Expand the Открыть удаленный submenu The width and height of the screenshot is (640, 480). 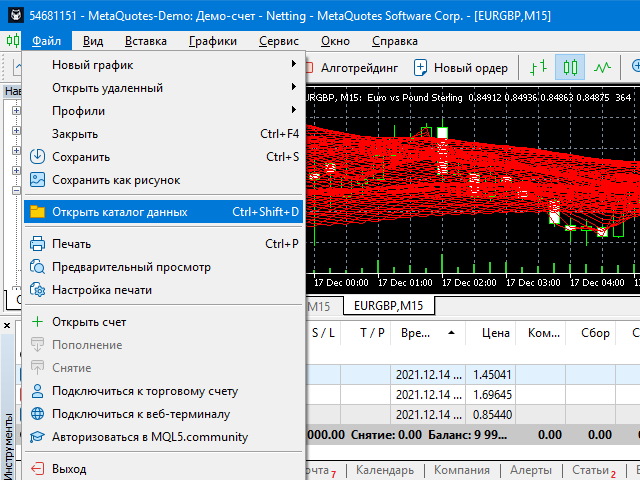[163, 88]
